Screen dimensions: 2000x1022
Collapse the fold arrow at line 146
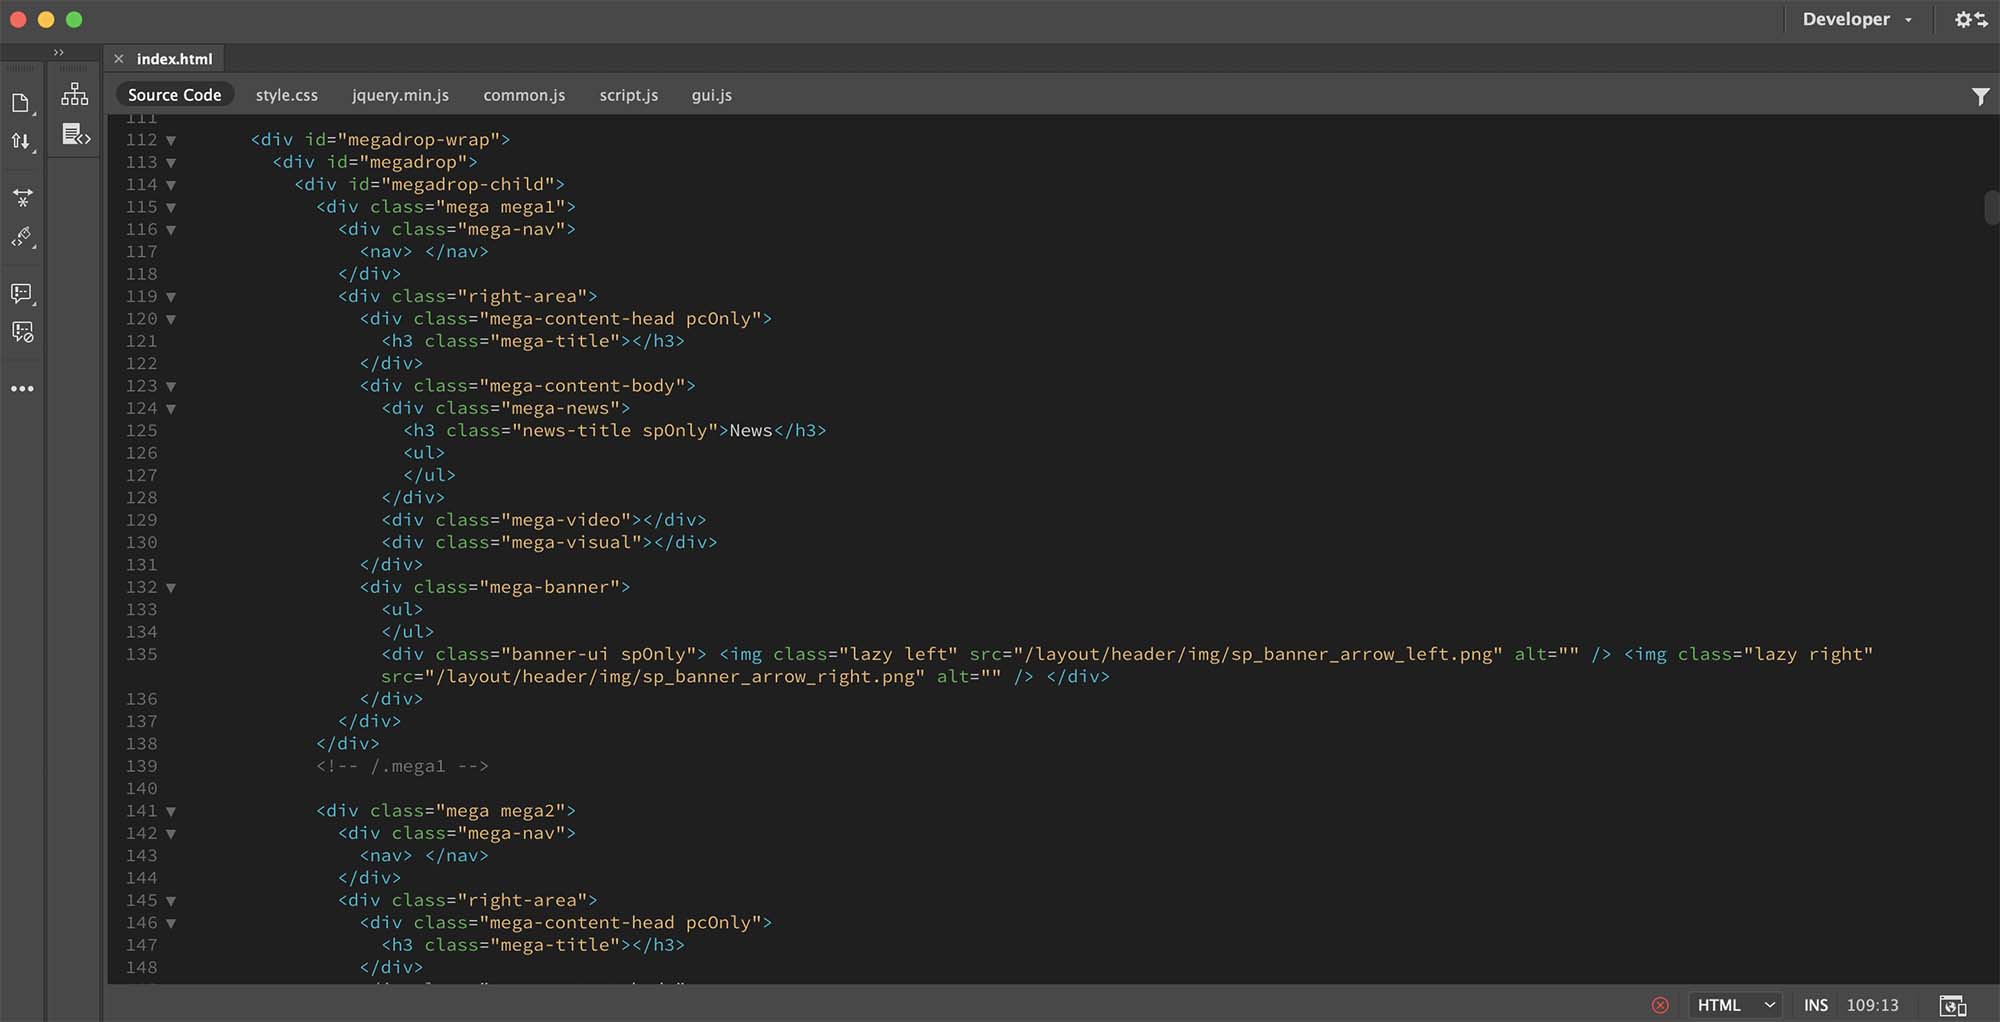pos(171,924)
